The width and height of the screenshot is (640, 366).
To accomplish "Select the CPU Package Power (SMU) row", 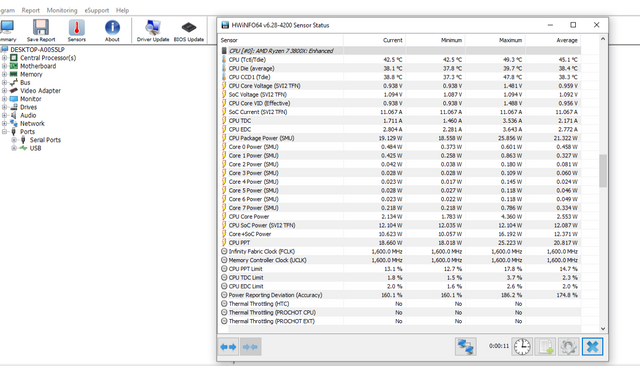I will point(400,138).
